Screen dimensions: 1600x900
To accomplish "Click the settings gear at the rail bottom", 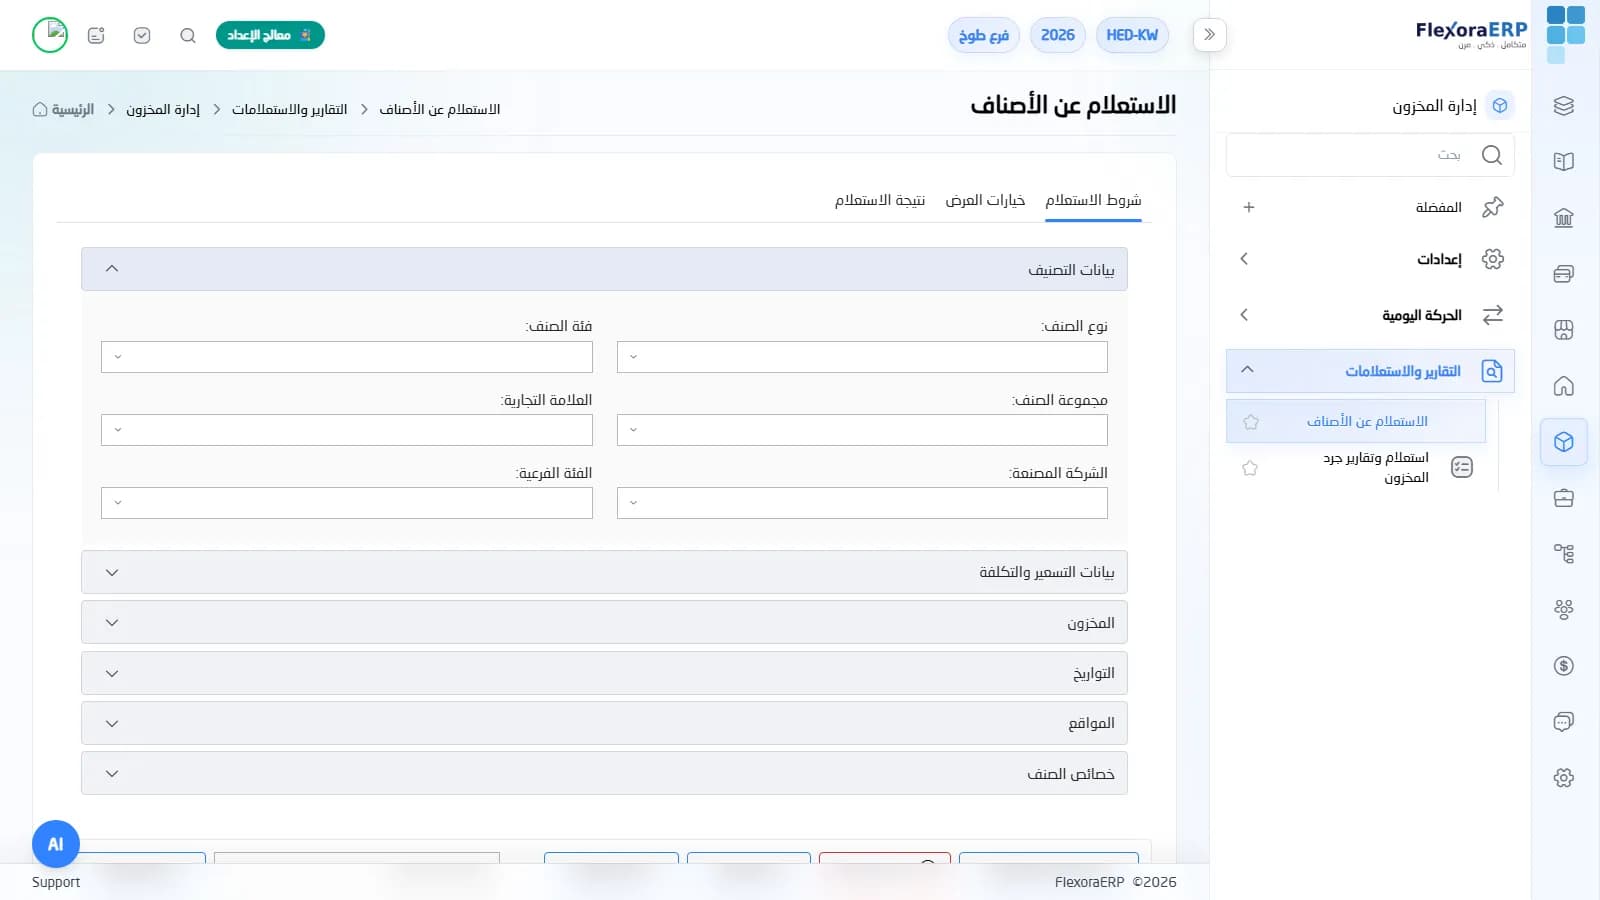I will (1564, 778).
